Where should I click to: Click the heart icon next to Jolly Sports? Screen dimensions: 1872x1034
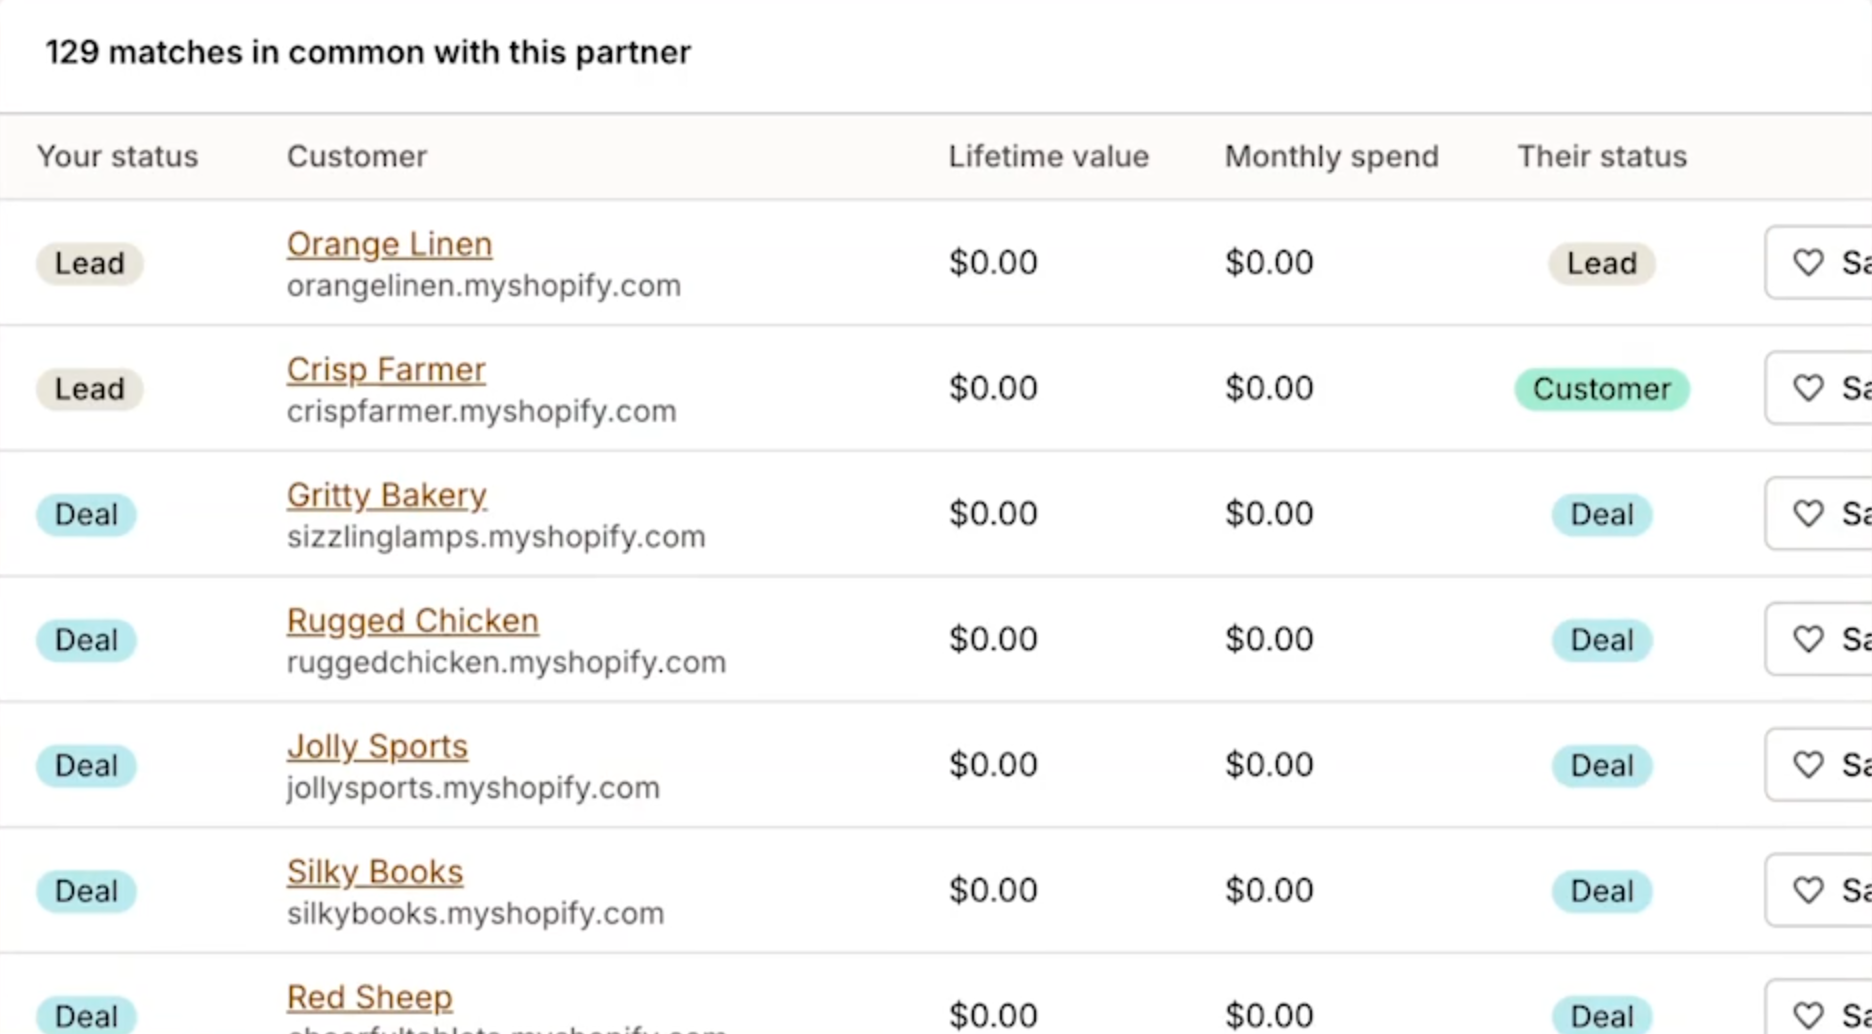click(x=1808, y=764)
